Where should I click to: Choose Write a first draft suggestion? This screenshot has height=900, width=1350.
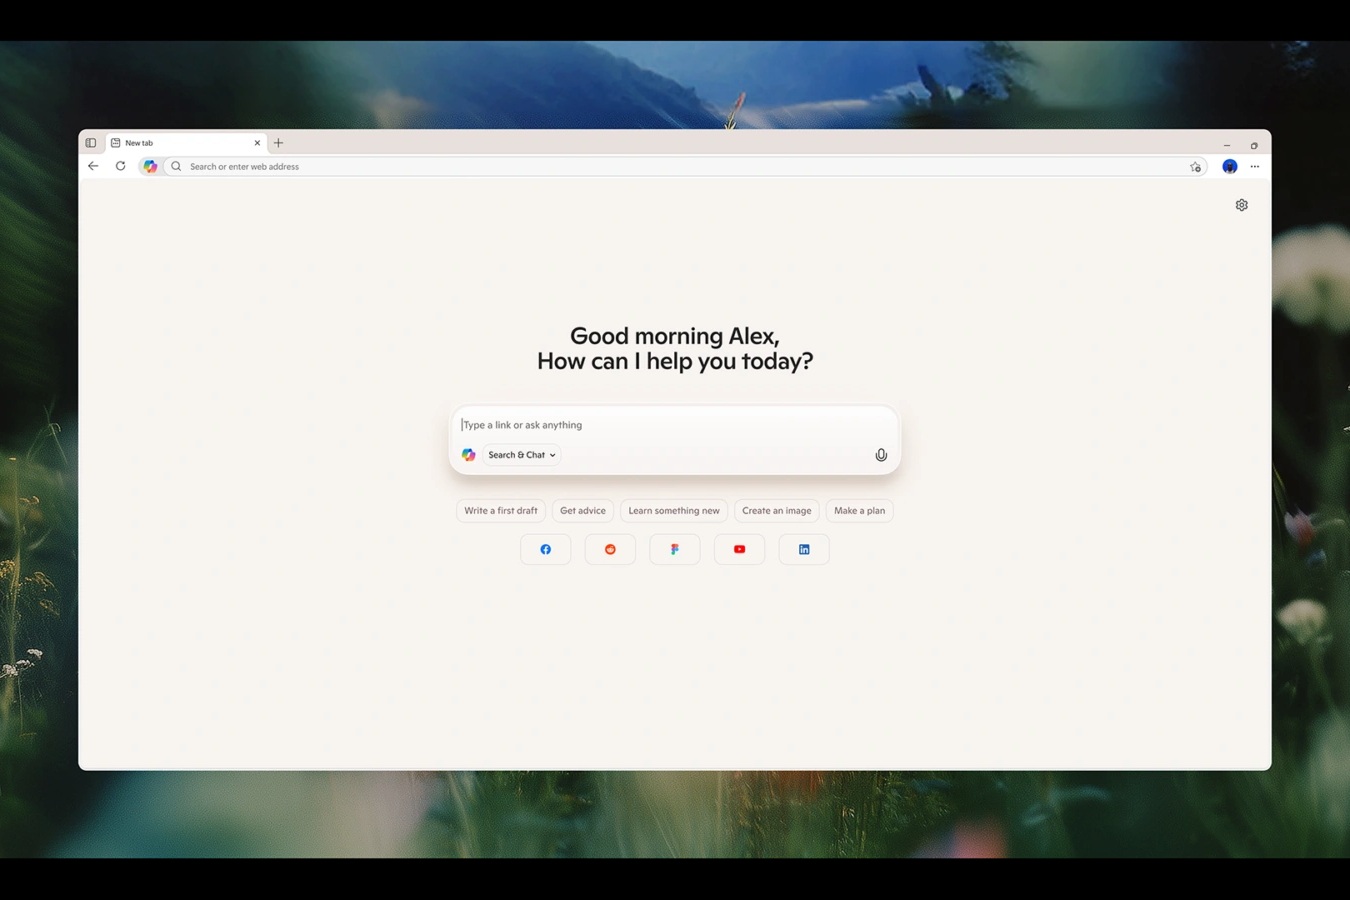click(501, 511)
